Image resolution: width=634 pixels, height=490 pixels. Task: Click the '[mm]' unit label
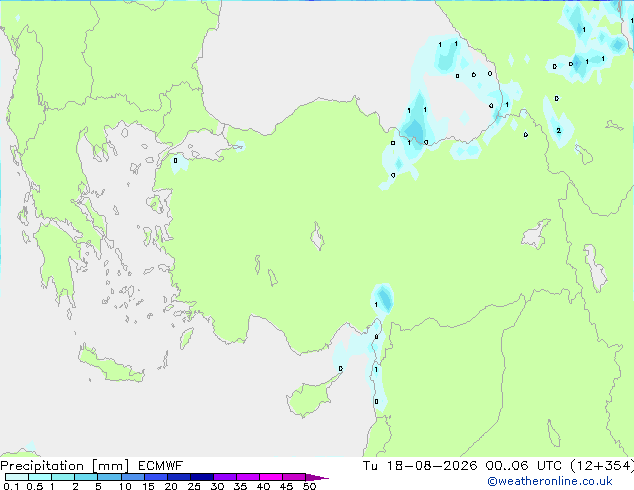111,466
